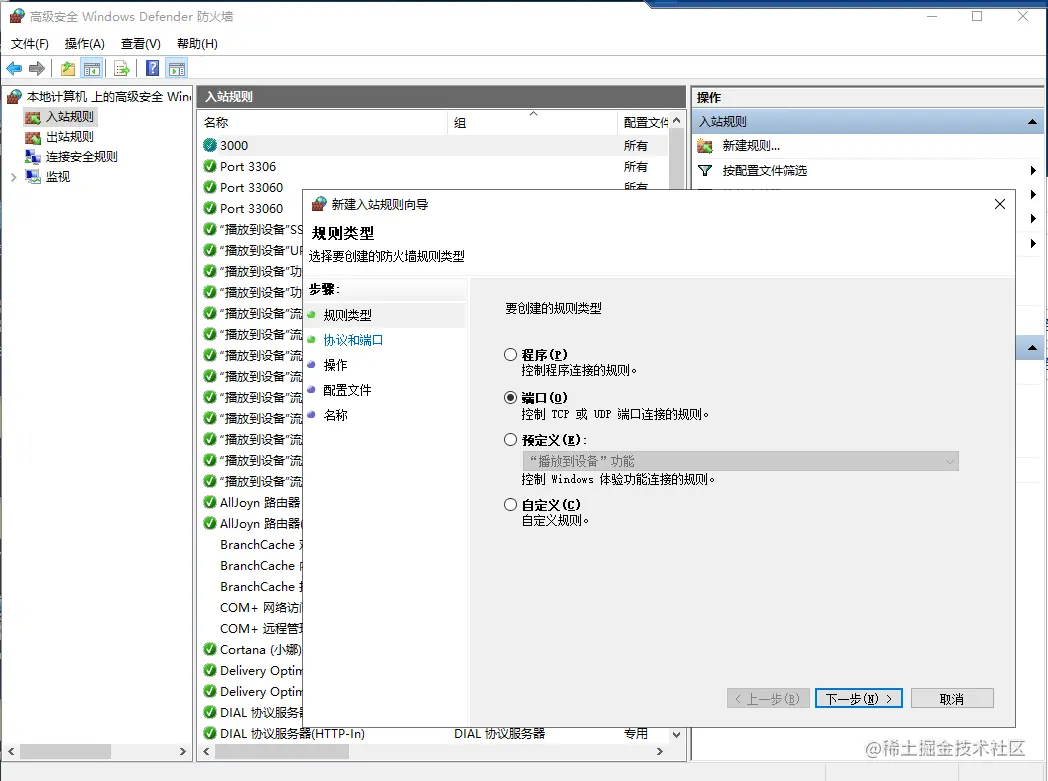Click the firewall icon in the title bar
The width and height of the screenshot is (1048, 781).
pyautogui.click(x=17, y=16)
